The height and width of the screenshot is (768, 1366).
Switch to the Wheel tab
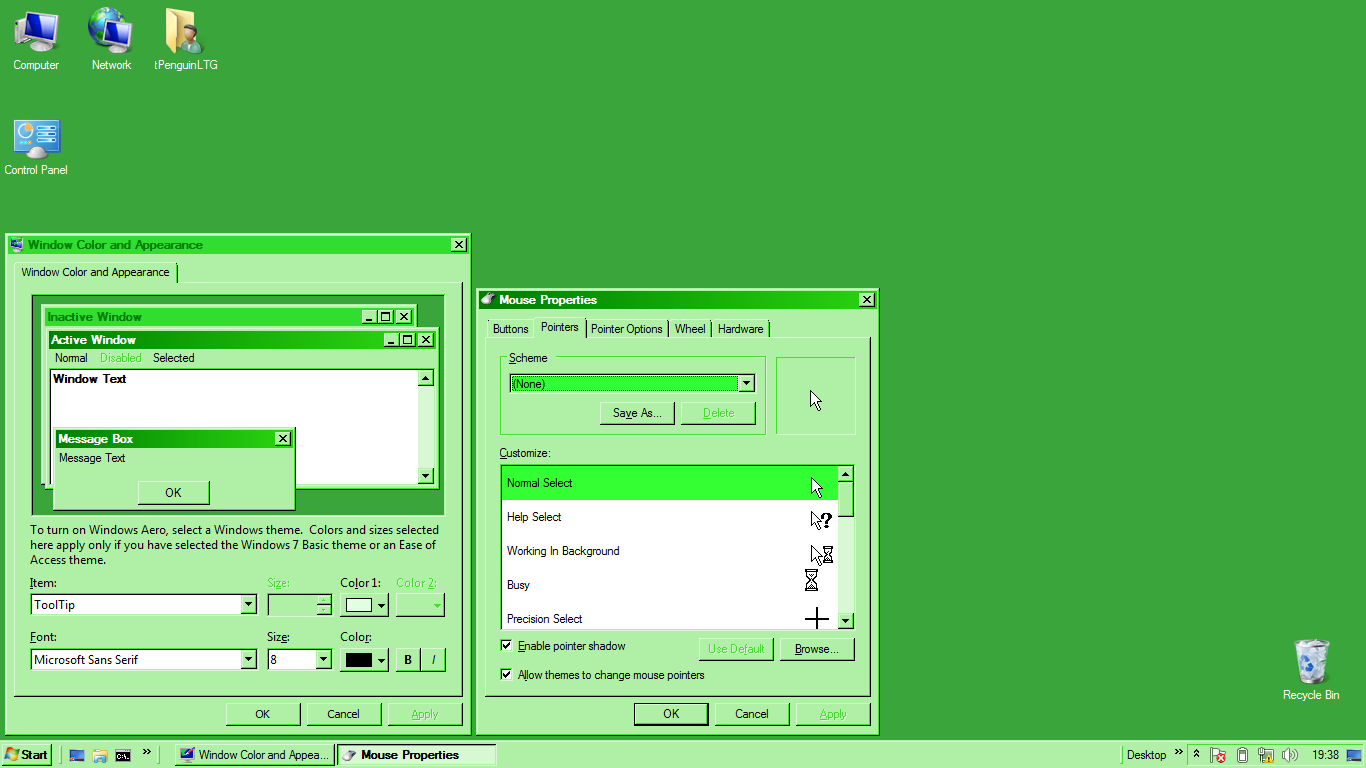(x=690, y=329)
